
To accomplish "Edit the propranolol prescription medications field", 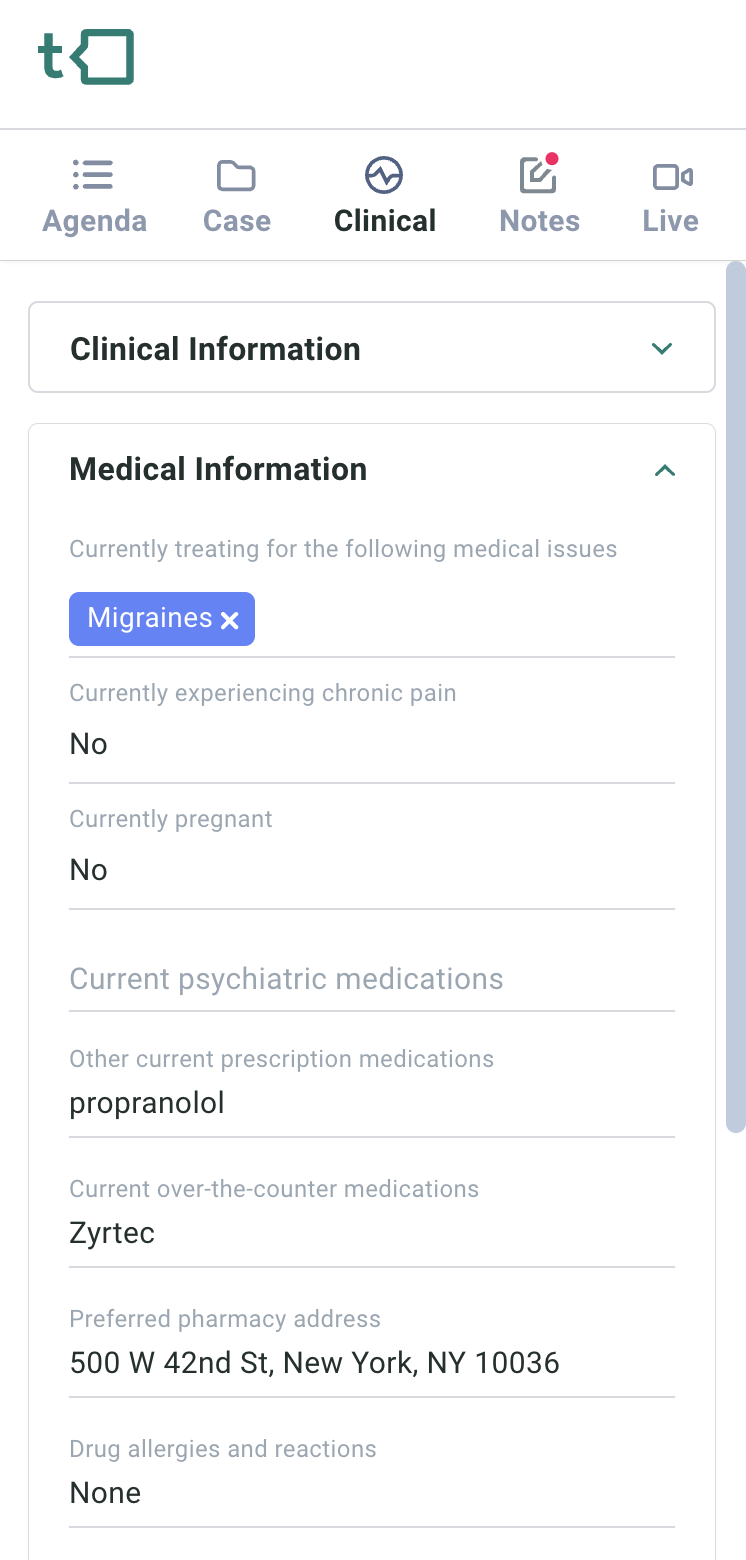I will [x=371, y=1104].
